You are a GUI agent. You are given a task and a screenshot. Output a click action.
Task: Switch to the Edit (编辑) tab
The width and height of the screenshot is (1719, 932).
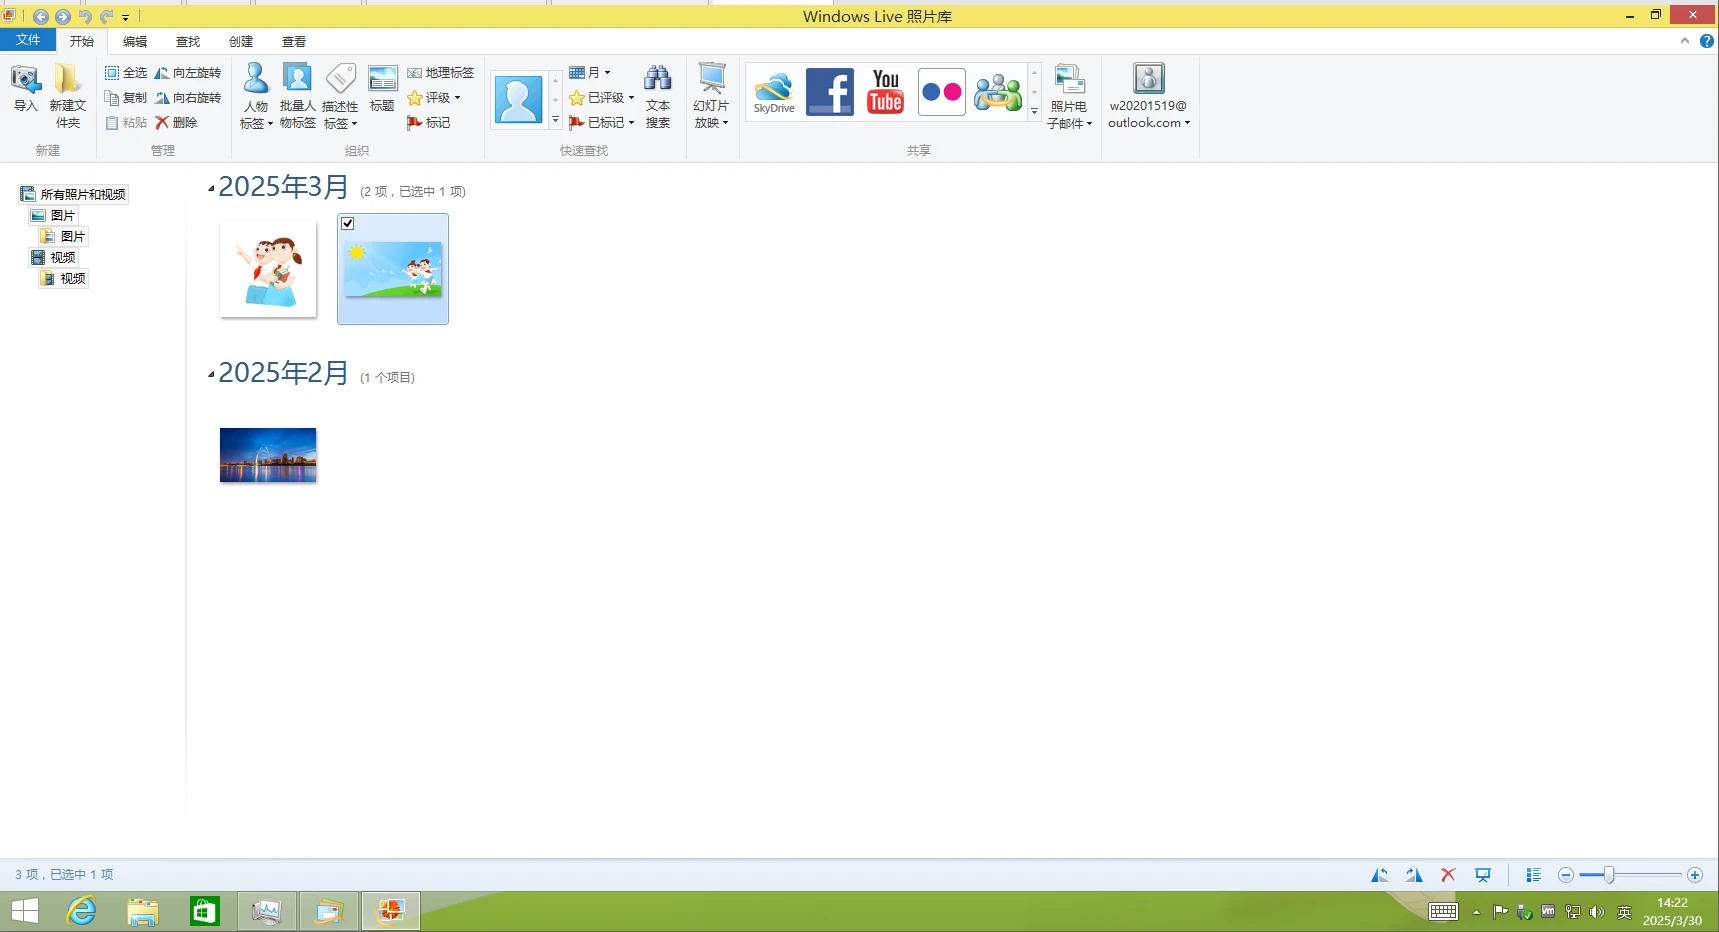[x=135, y=42]
